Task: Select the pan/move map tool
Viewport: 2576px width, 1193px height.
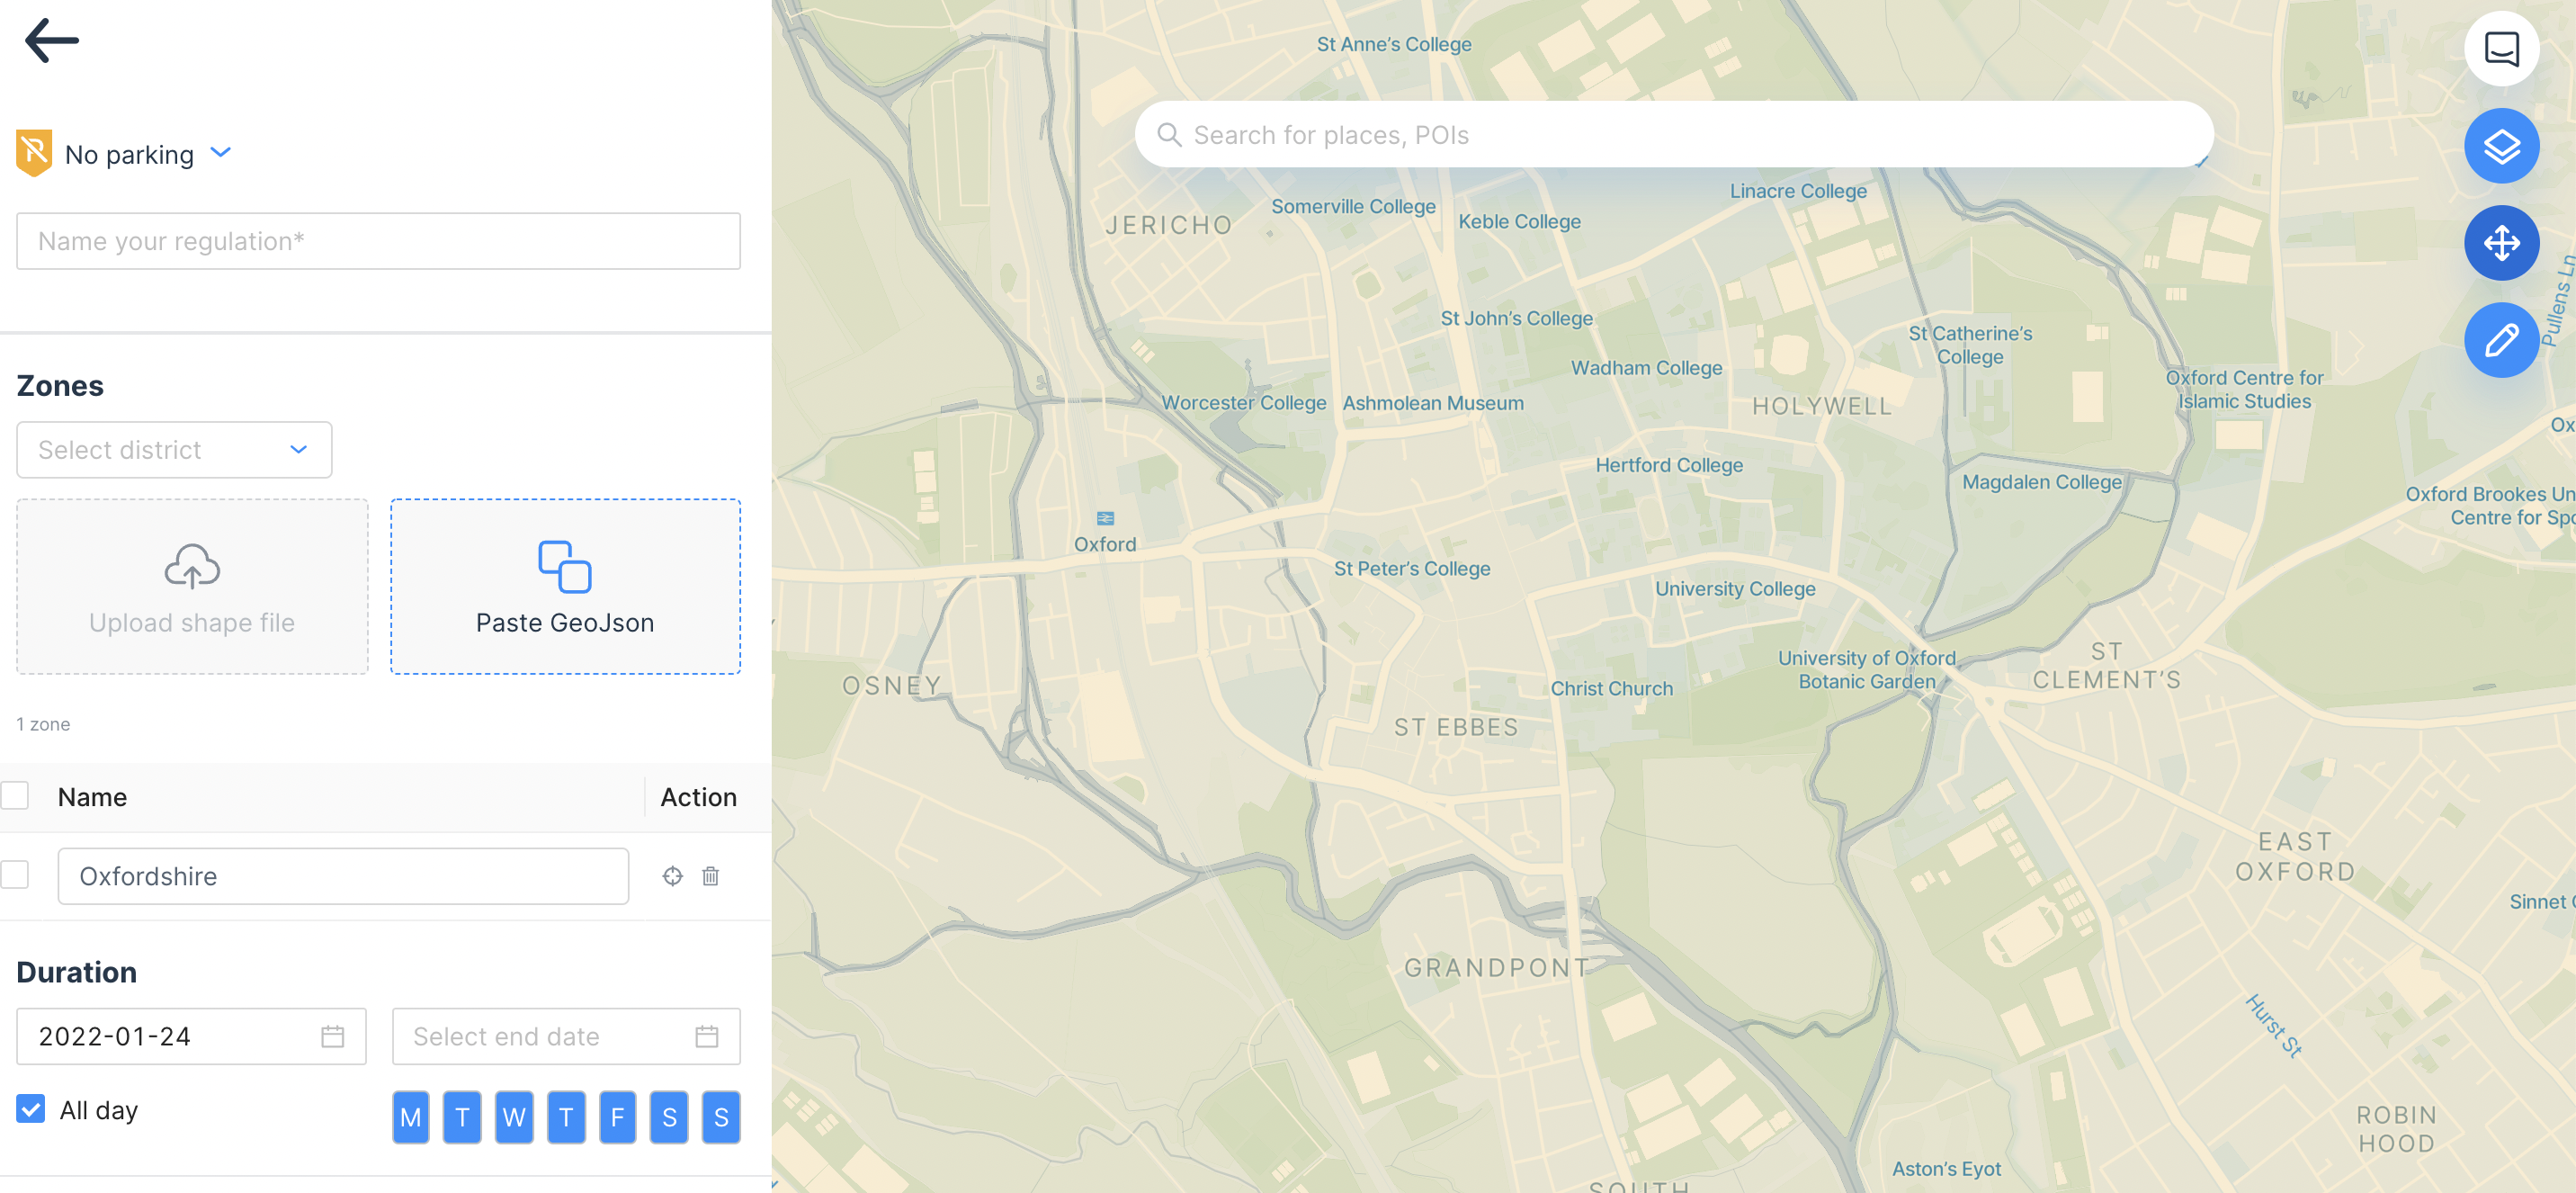Action: pyautogui.click(x=2500, y=243)
